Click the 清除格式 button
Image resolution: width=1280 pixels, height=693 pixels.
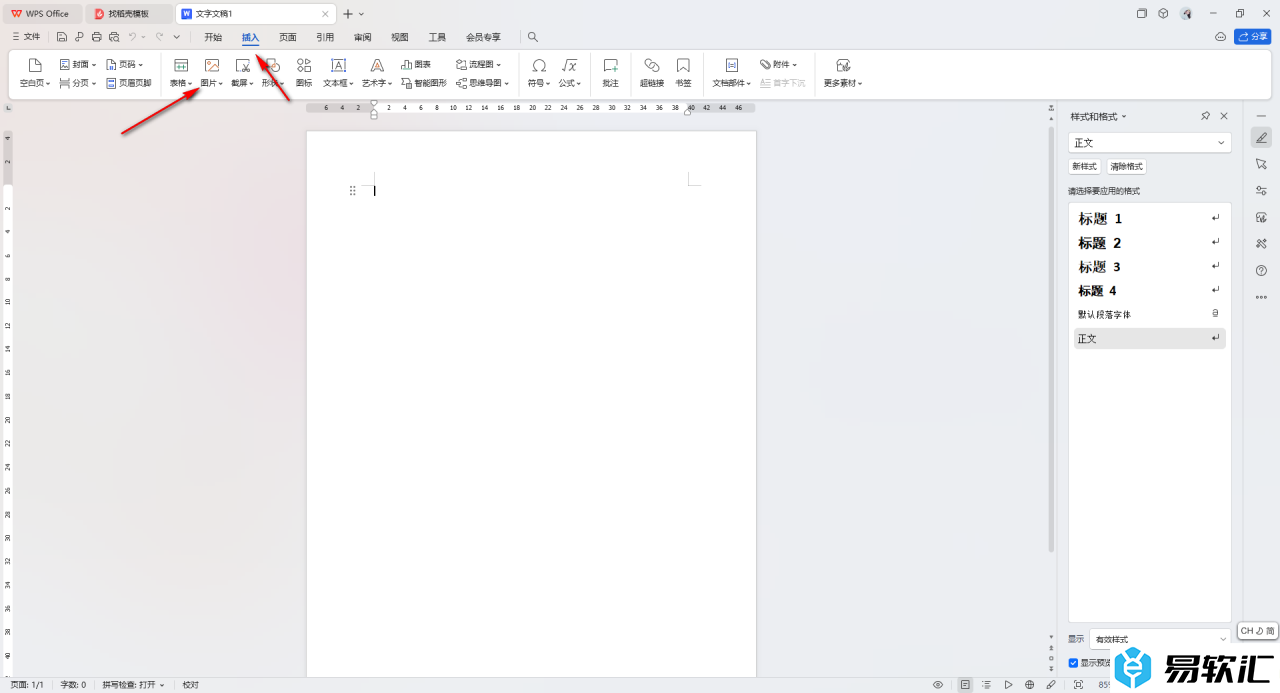click(1128, 167)
